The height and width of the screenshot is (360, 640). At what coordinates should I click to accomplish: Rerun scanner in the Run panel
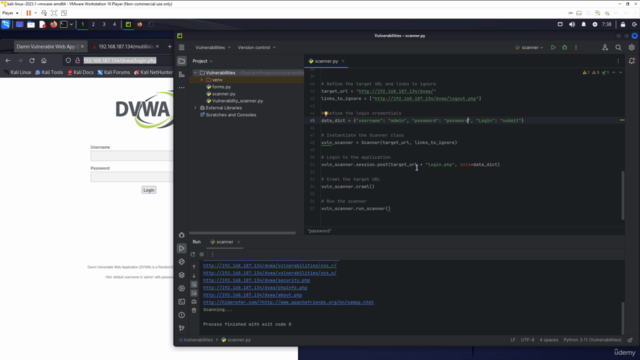click(x=193, y=254)
